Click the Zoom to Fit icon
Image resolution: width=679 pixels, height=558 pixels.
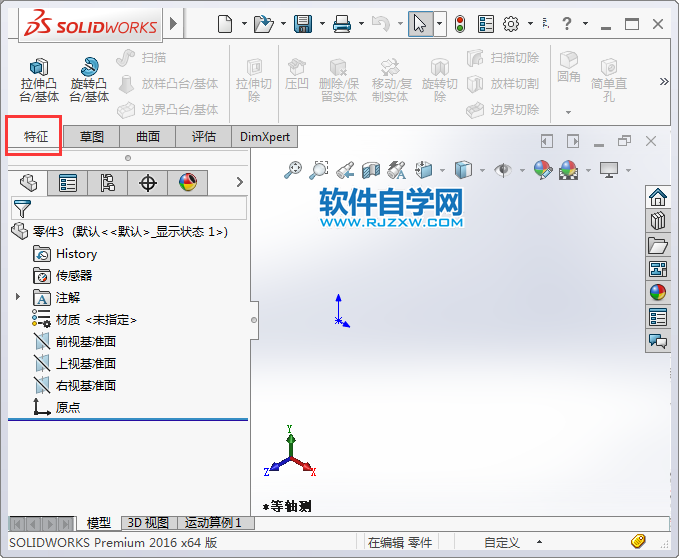pos(293,170)
